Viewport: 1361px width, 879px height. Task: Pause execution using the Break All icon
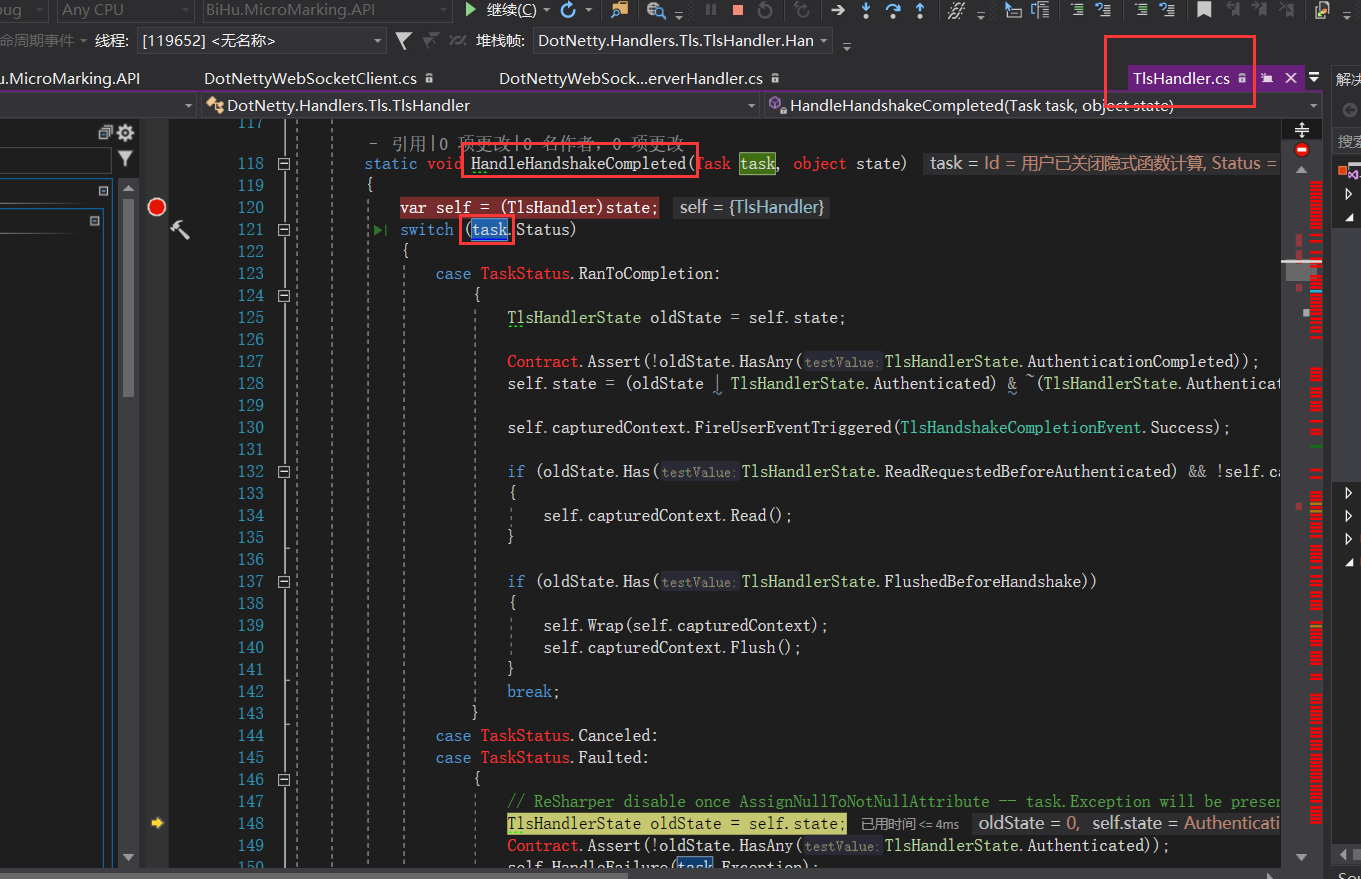tap(712, 10)
